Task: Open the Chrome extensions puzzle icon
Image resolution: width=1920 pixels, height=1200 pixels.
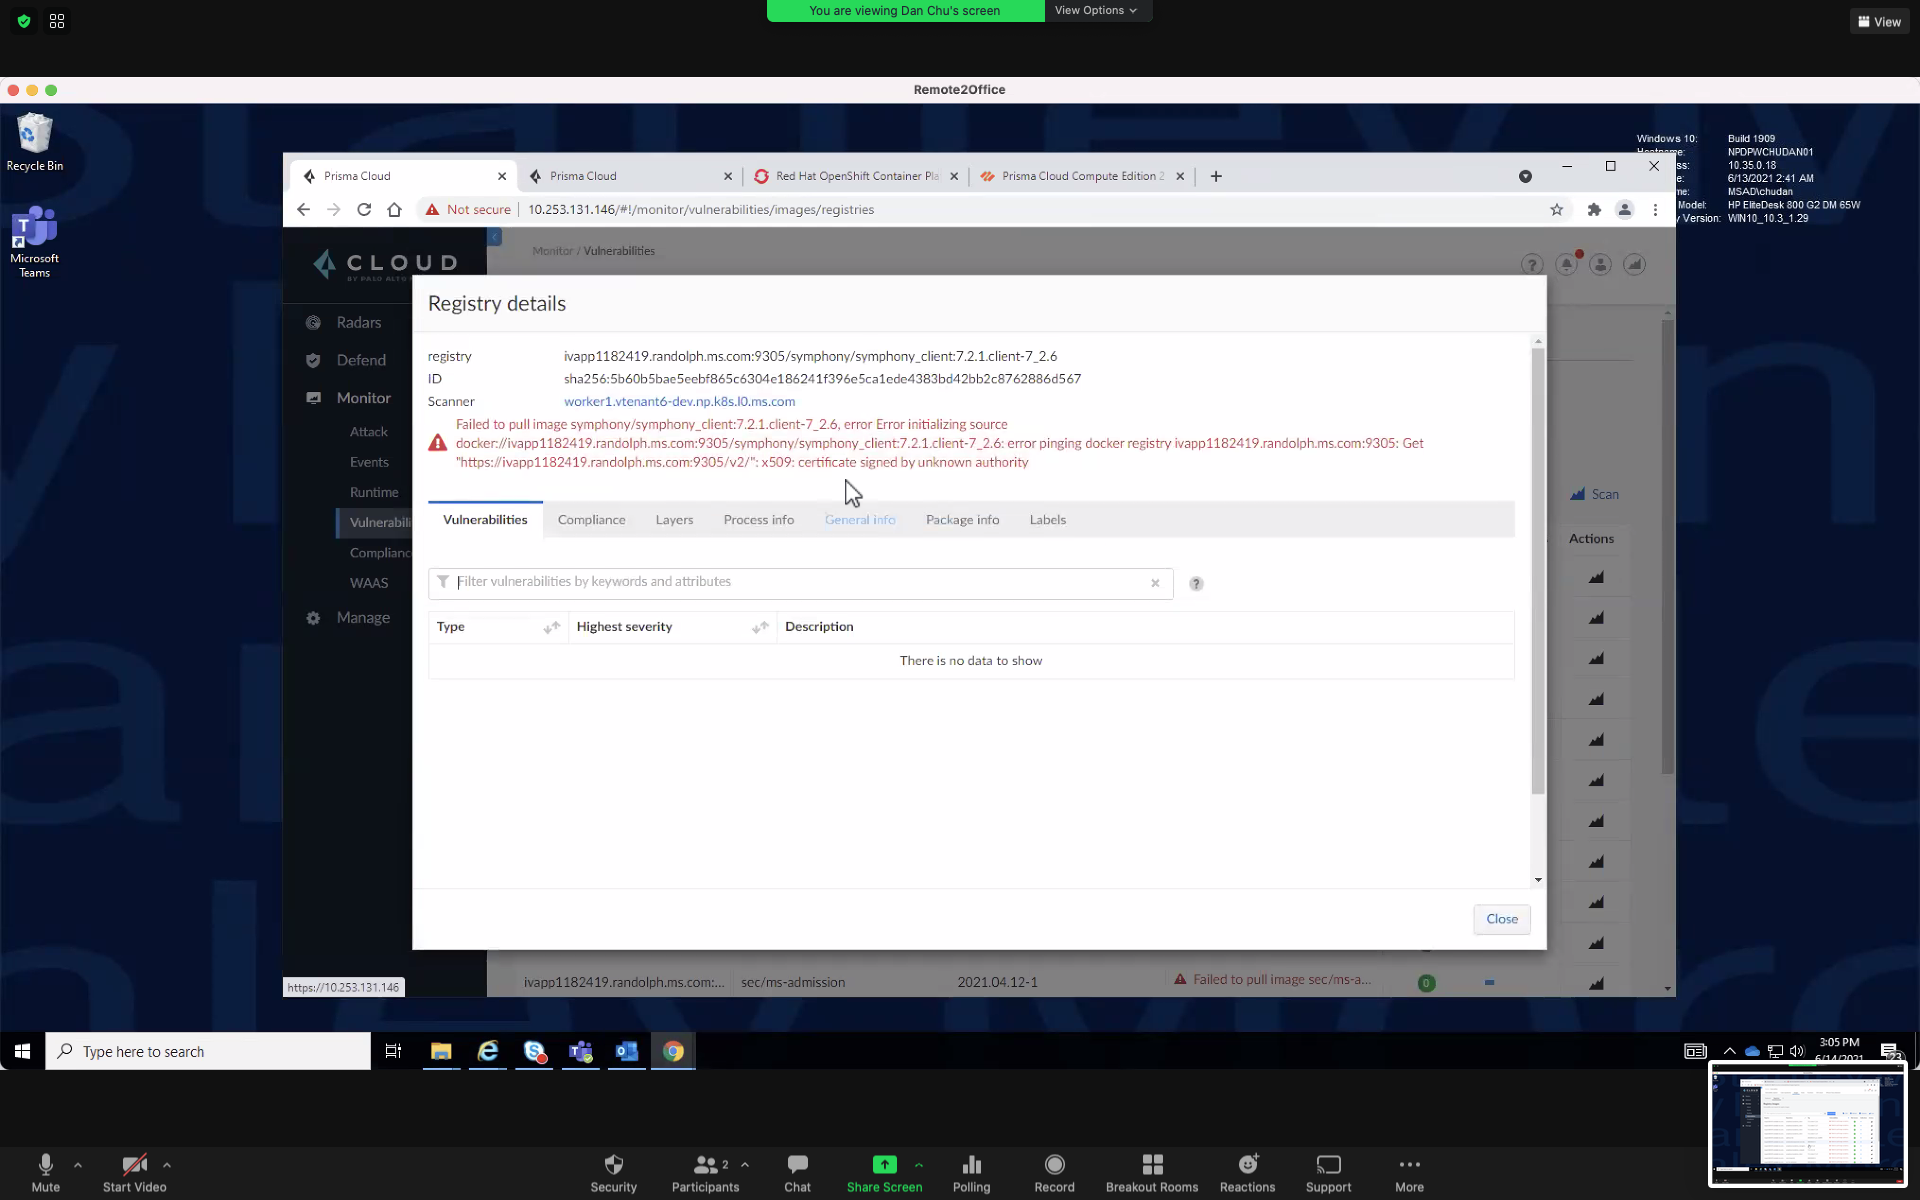Action: [x=1594, y=210]
